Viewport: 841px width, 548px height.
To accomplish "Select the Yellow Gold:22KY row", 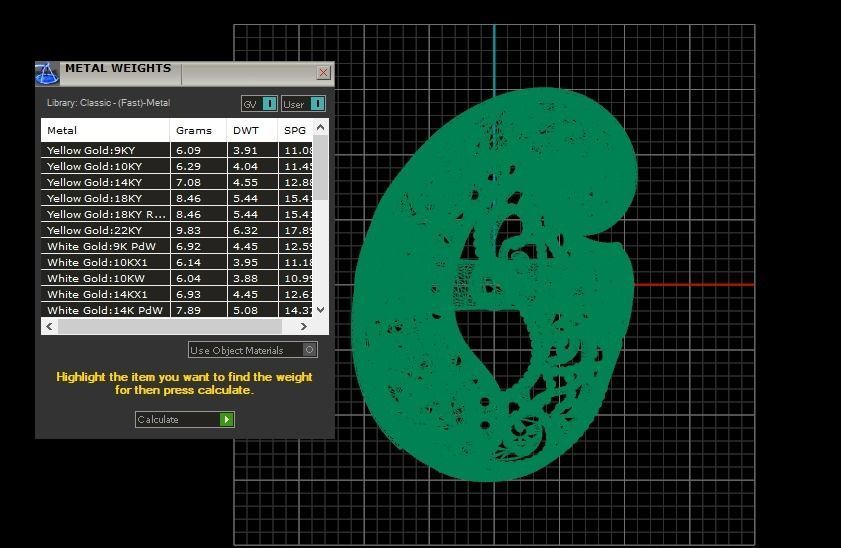I will coord(177,231).
